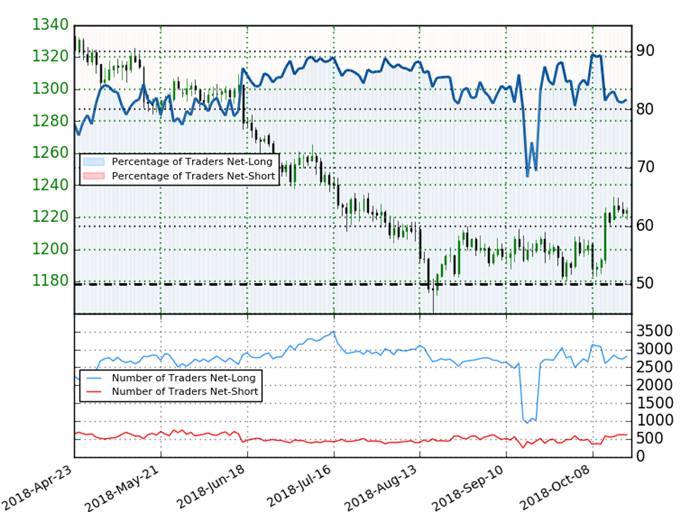Click the 2018-Sep-10 date label
Image resolution: width=680 pixels, height=512 pixels.
[468, 488]
